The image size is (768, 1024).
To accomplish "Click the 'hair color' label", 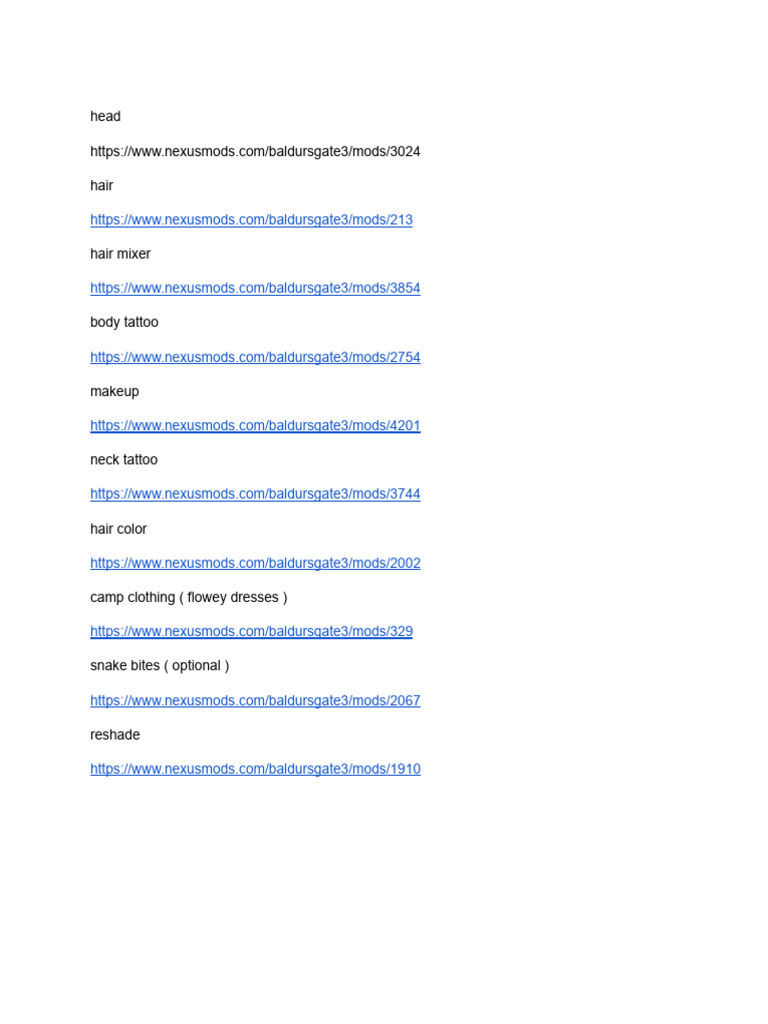I will [118, 529].
